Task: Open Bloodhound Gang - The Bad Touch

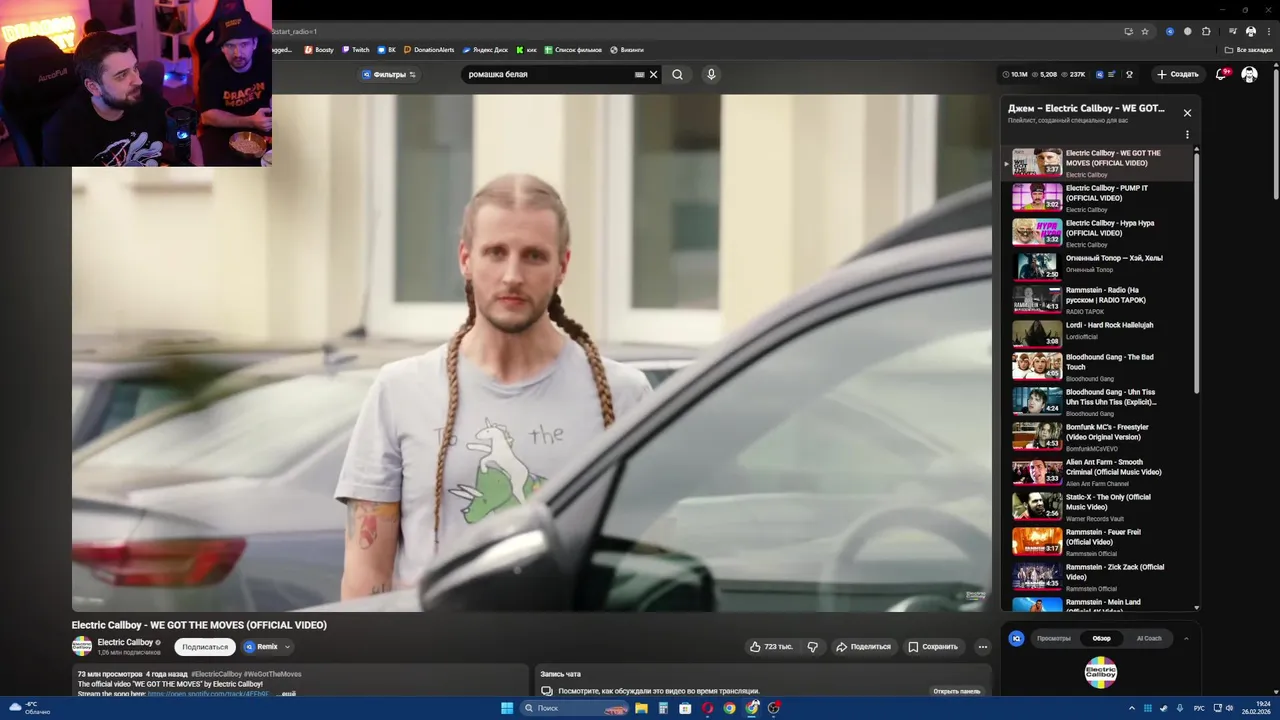Action: pyautogui.click(x=1100, y=367)
